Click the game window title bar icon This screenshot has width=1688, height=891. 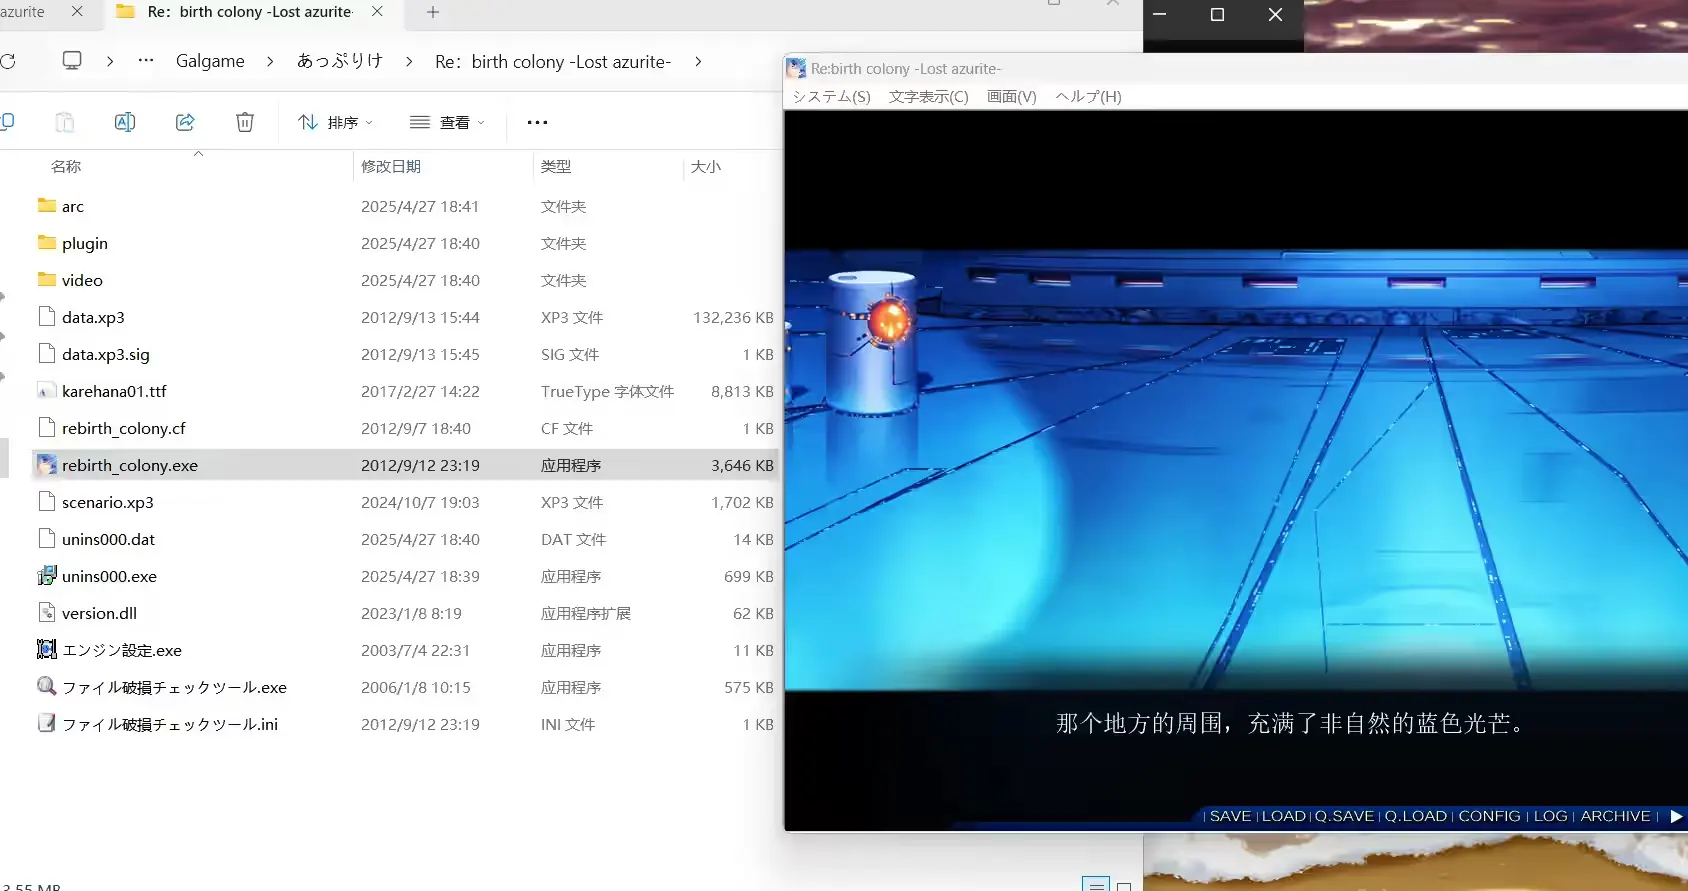coord(796,68)
